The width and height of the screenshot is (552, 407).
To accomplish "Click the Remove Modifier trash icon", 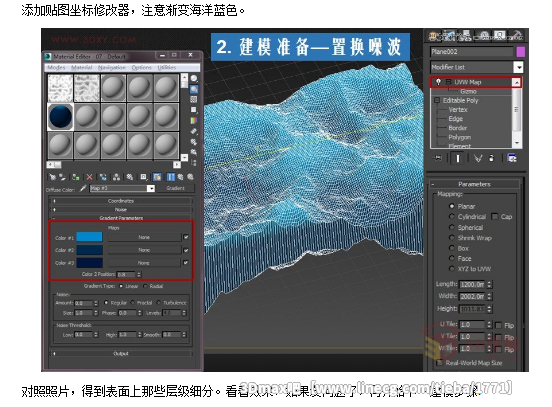I will 491,158.
